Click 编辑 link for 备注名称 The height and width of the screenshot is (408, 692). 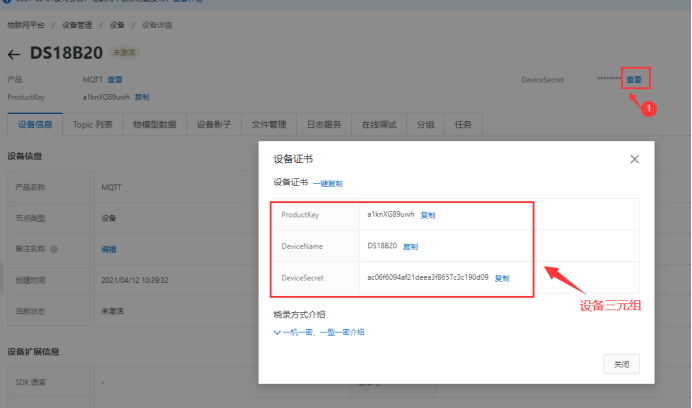coord(109,249)
